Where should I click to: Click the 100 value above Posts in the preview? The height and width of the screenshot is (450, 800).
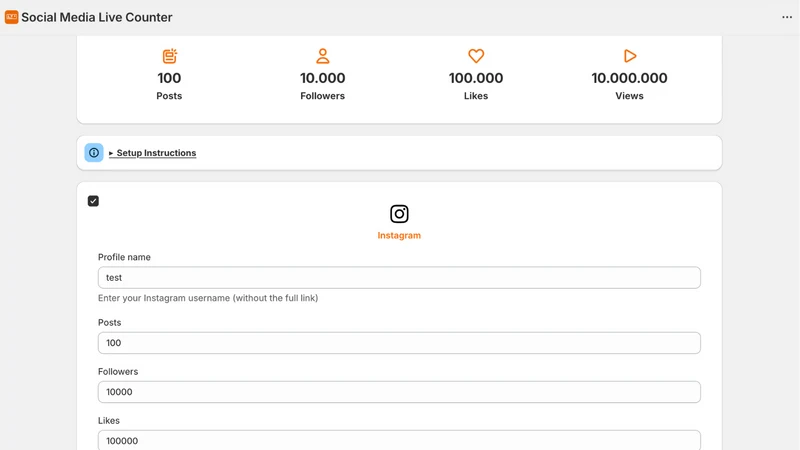tap(169, 78)
